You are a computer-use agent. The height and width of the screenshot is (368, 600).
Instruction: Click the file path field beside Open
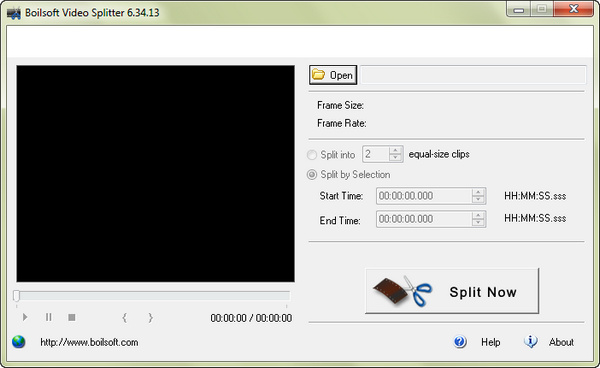coord(473,75)
